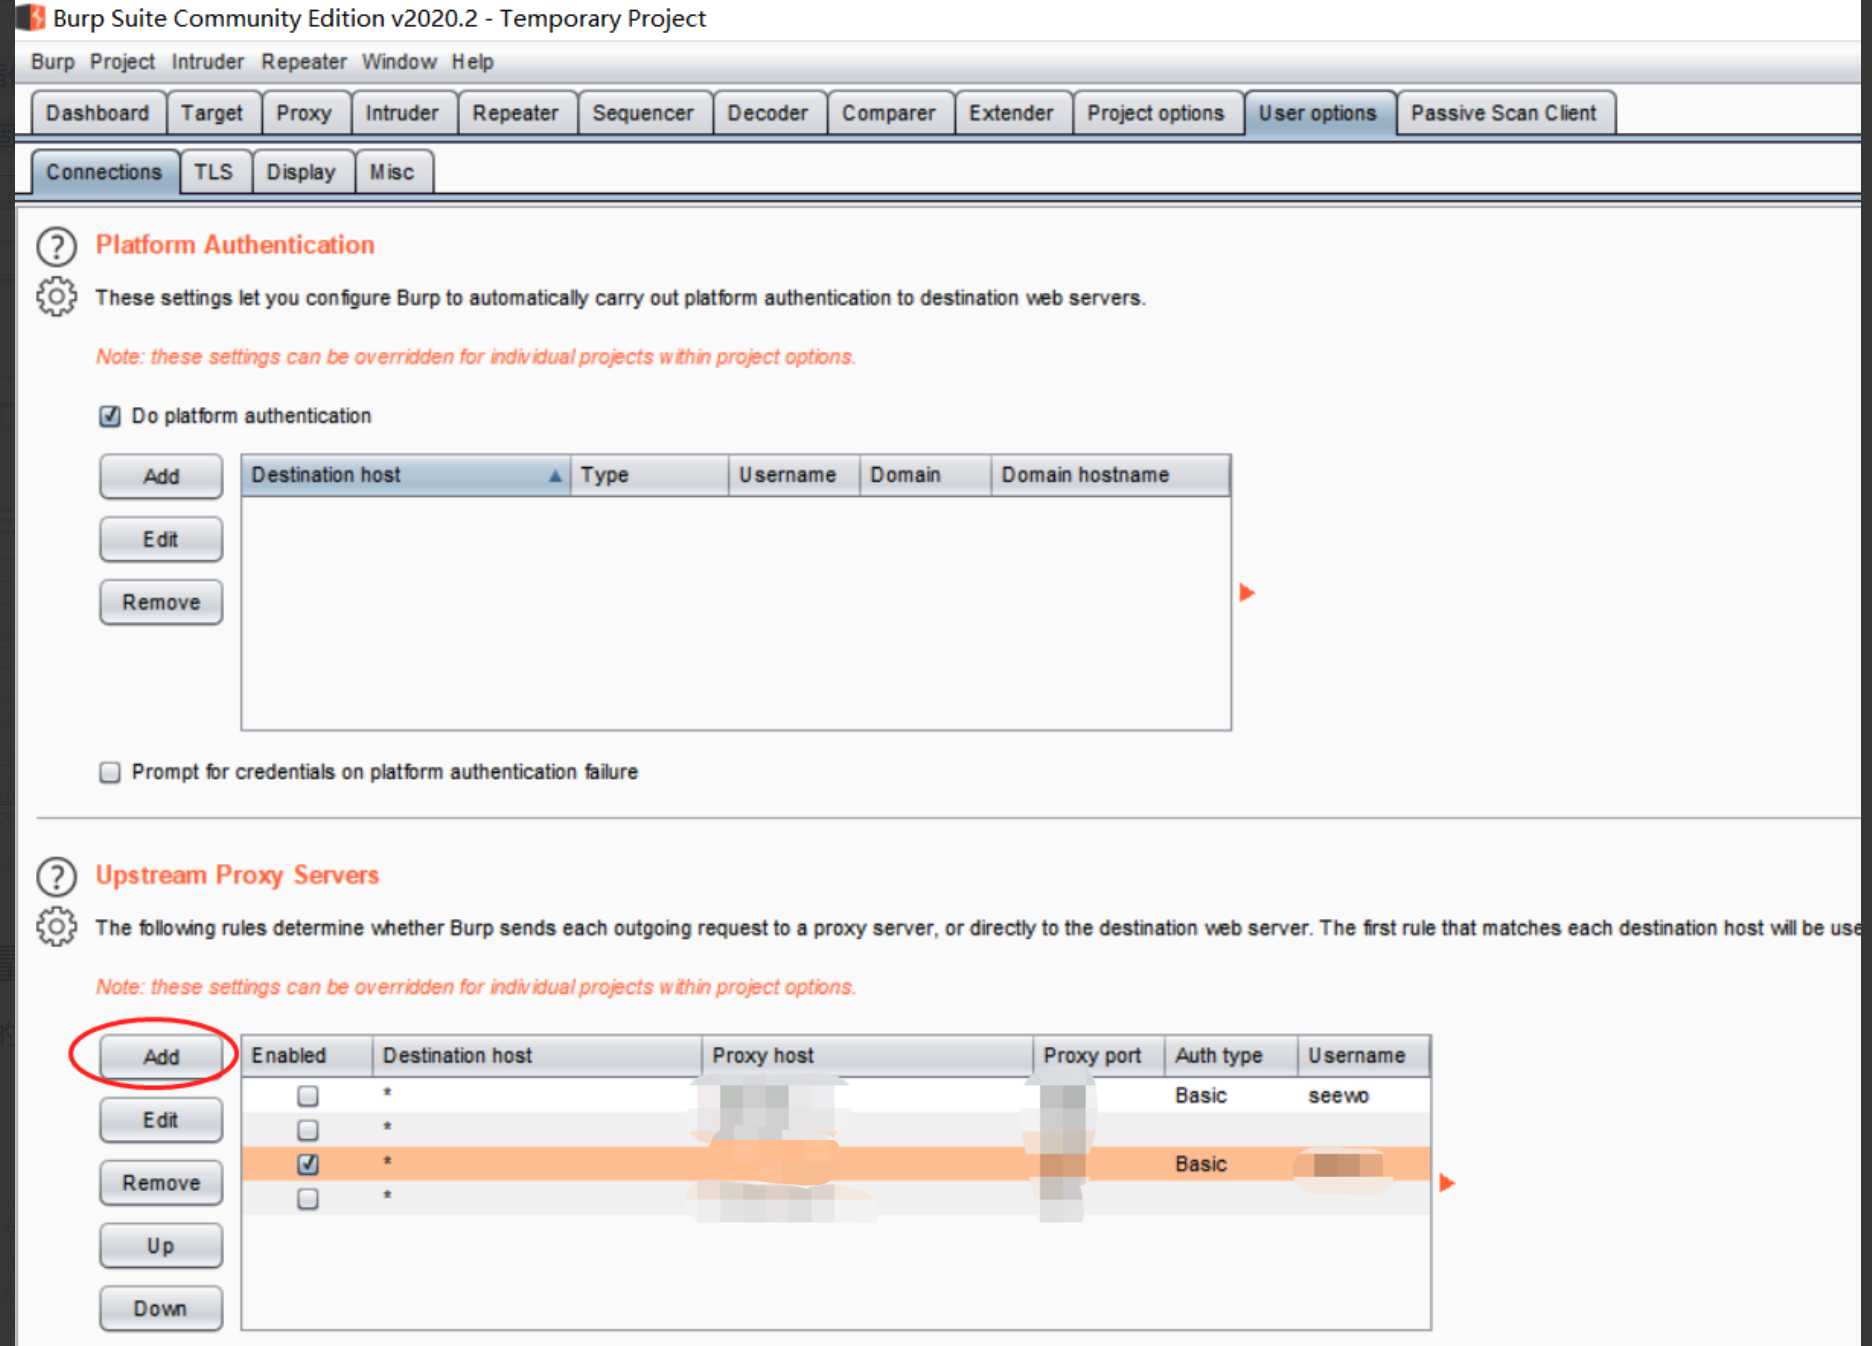Open the Comparer tab
Viewport: 1872px width, 1346px height.
(889, 113)
